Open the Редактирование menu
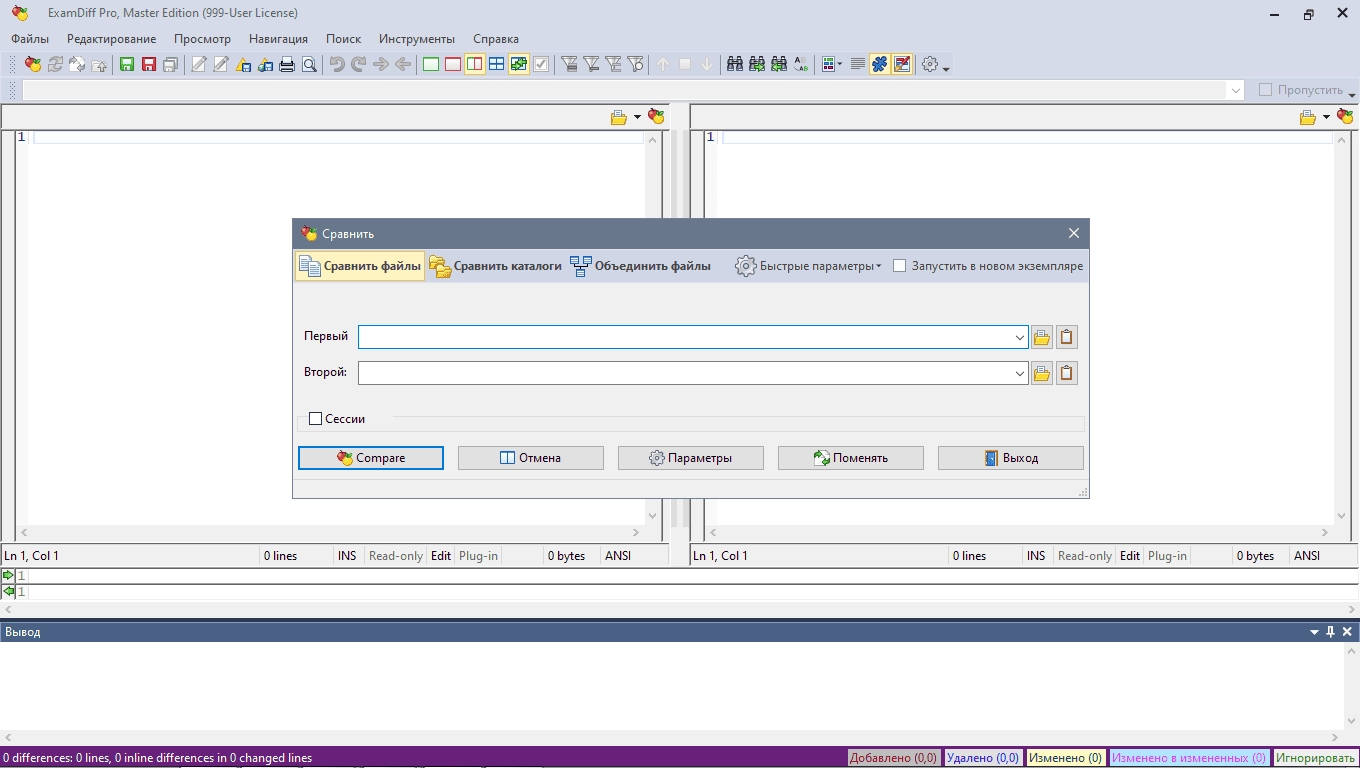 click(x=111, y=39)
